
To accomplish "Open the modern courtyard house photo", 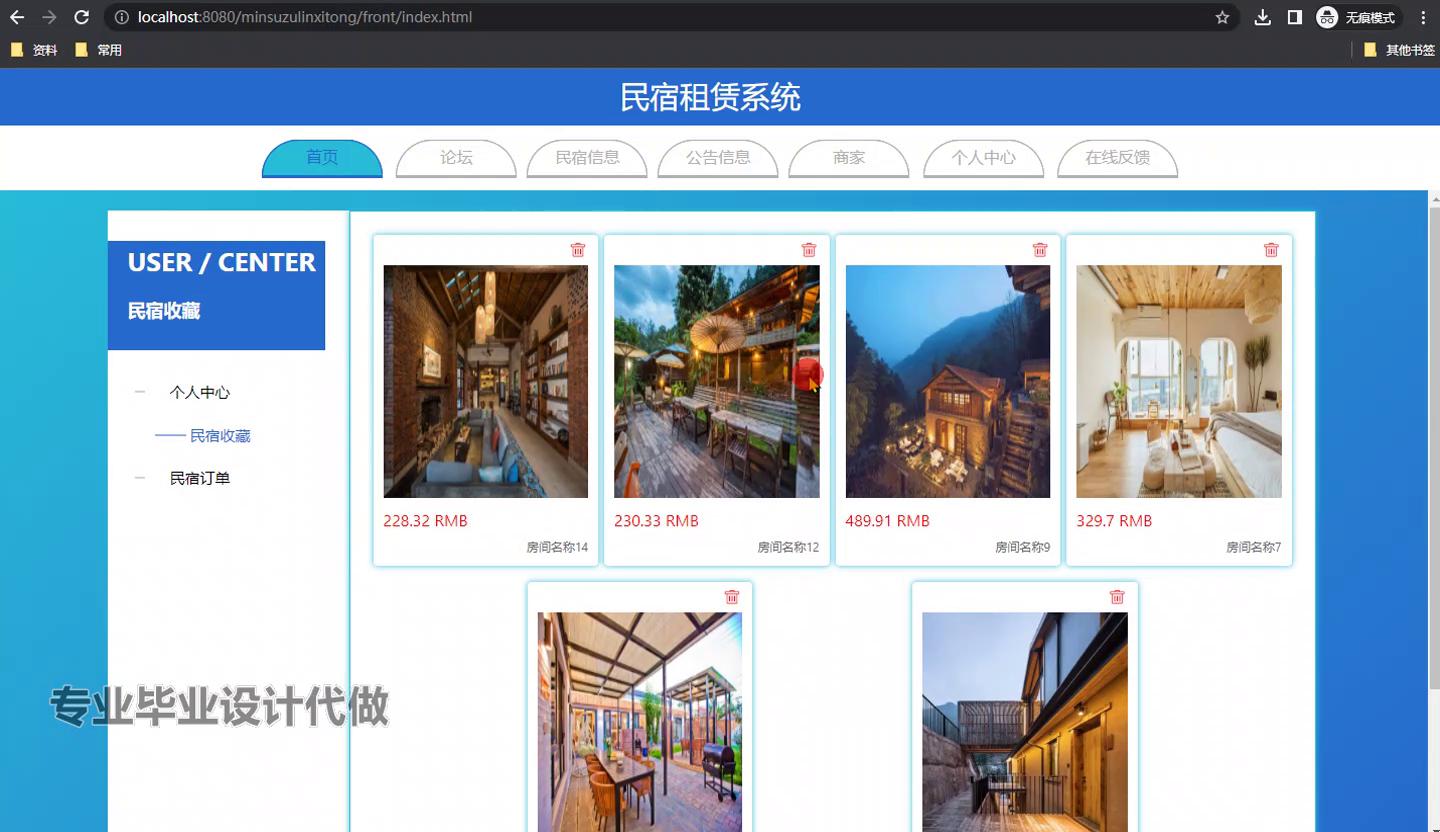I will (1025, 722).
